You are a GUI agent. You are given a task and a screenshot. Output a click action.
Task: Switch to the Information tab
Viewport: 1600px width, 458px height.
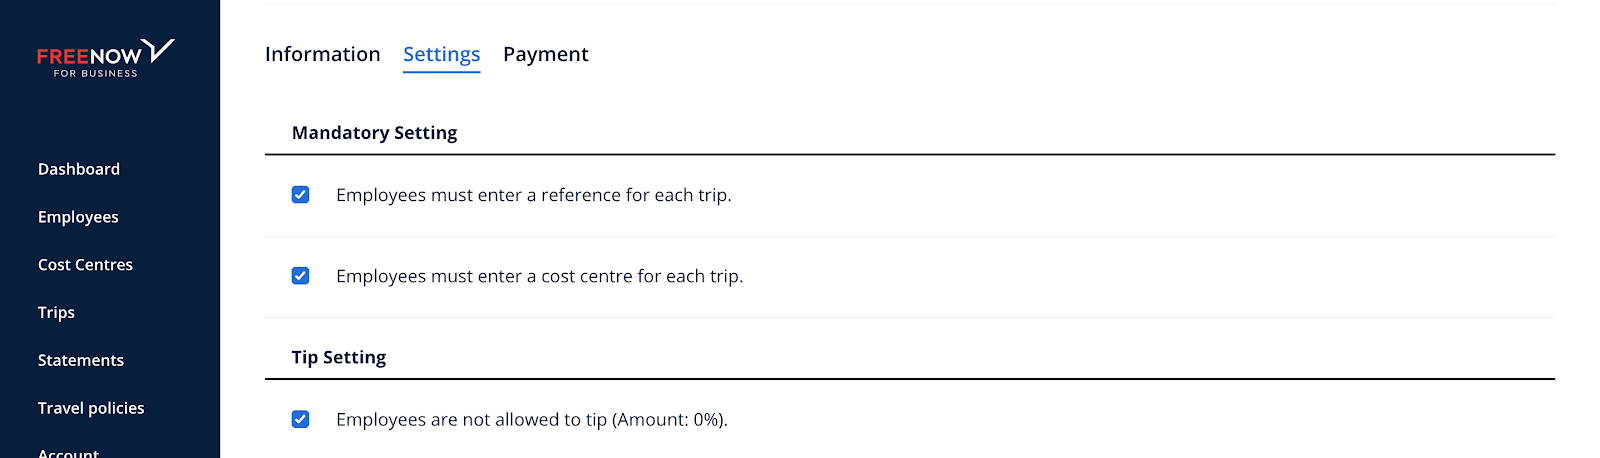click(322, 54)
